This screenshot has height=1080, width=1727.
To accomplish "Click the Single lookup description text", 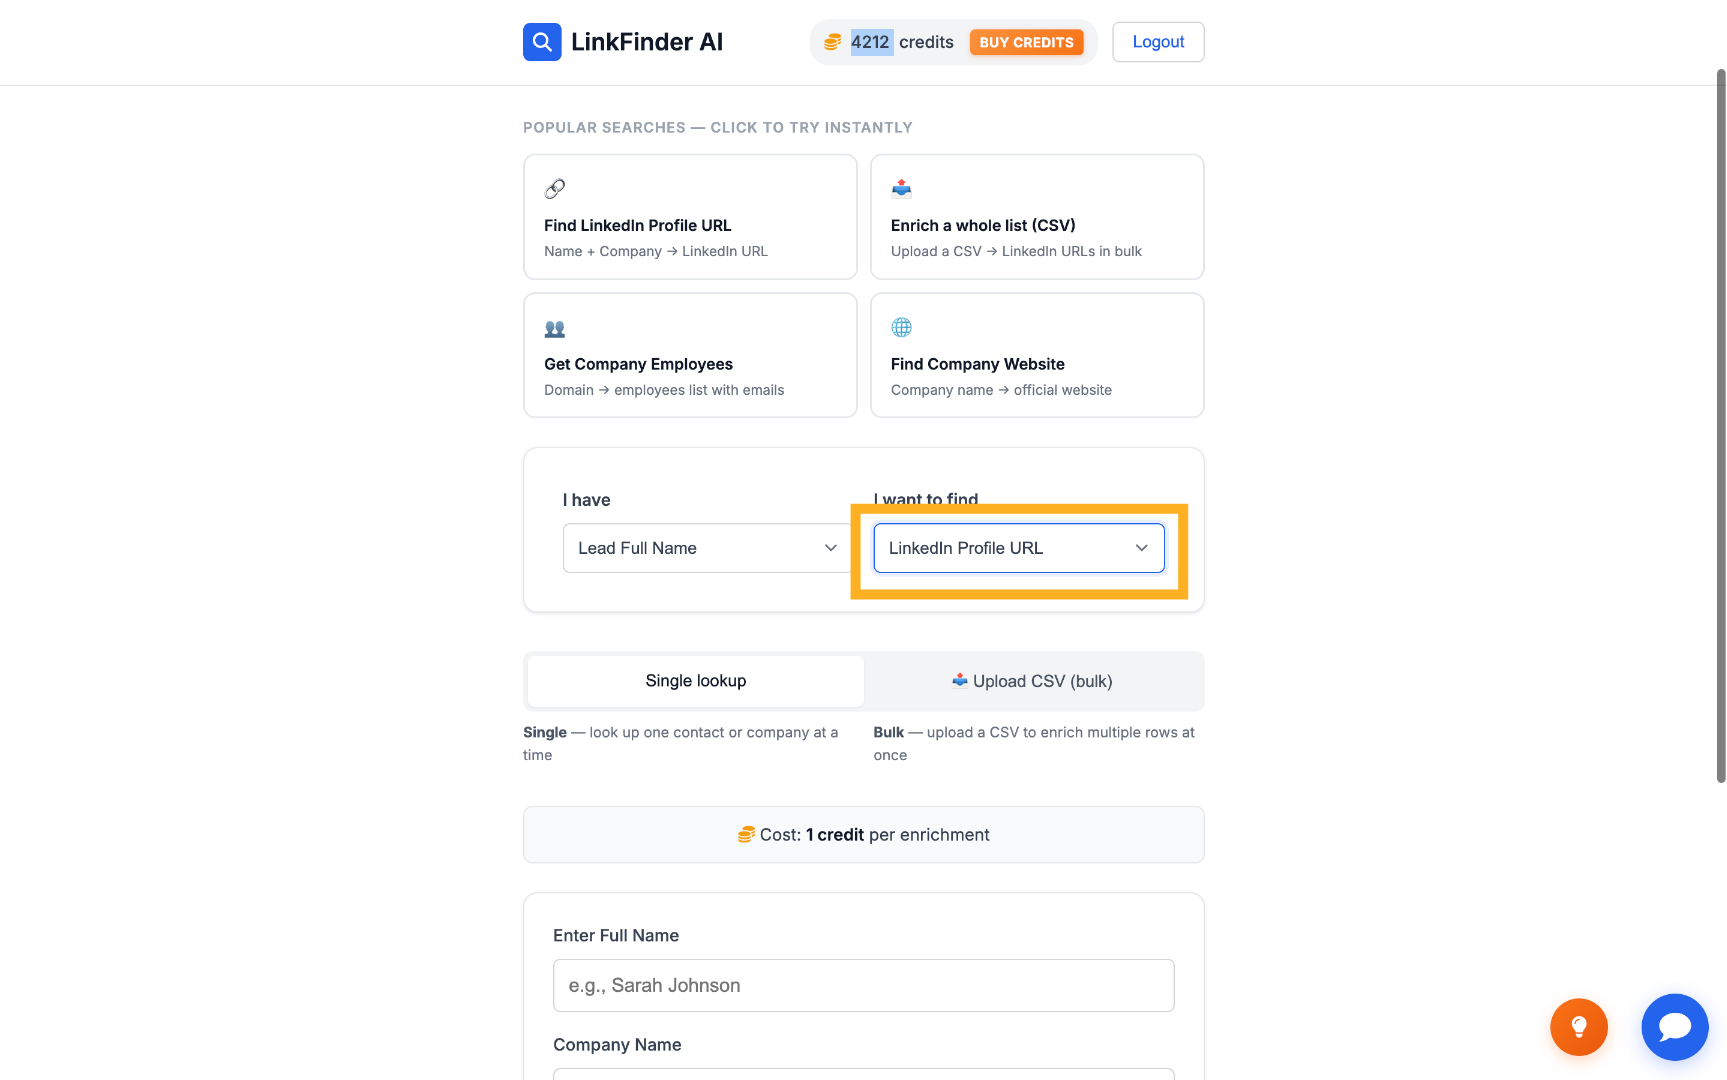I will click(681, 744).
